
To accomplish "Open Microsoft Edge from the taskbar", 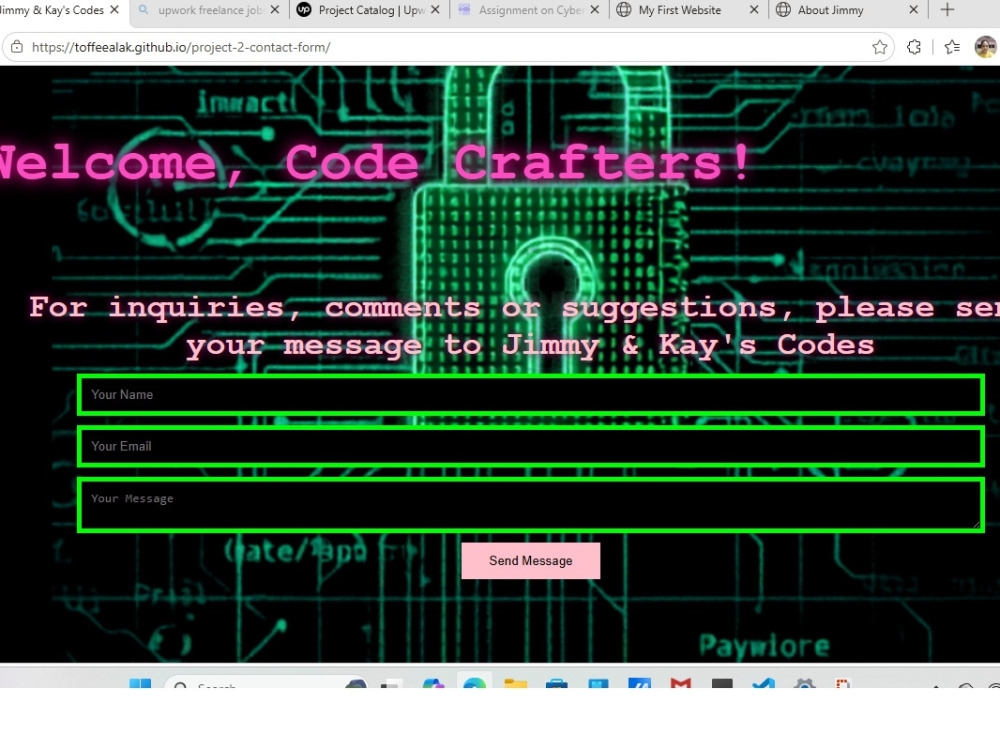I will (x=474, y=682).
